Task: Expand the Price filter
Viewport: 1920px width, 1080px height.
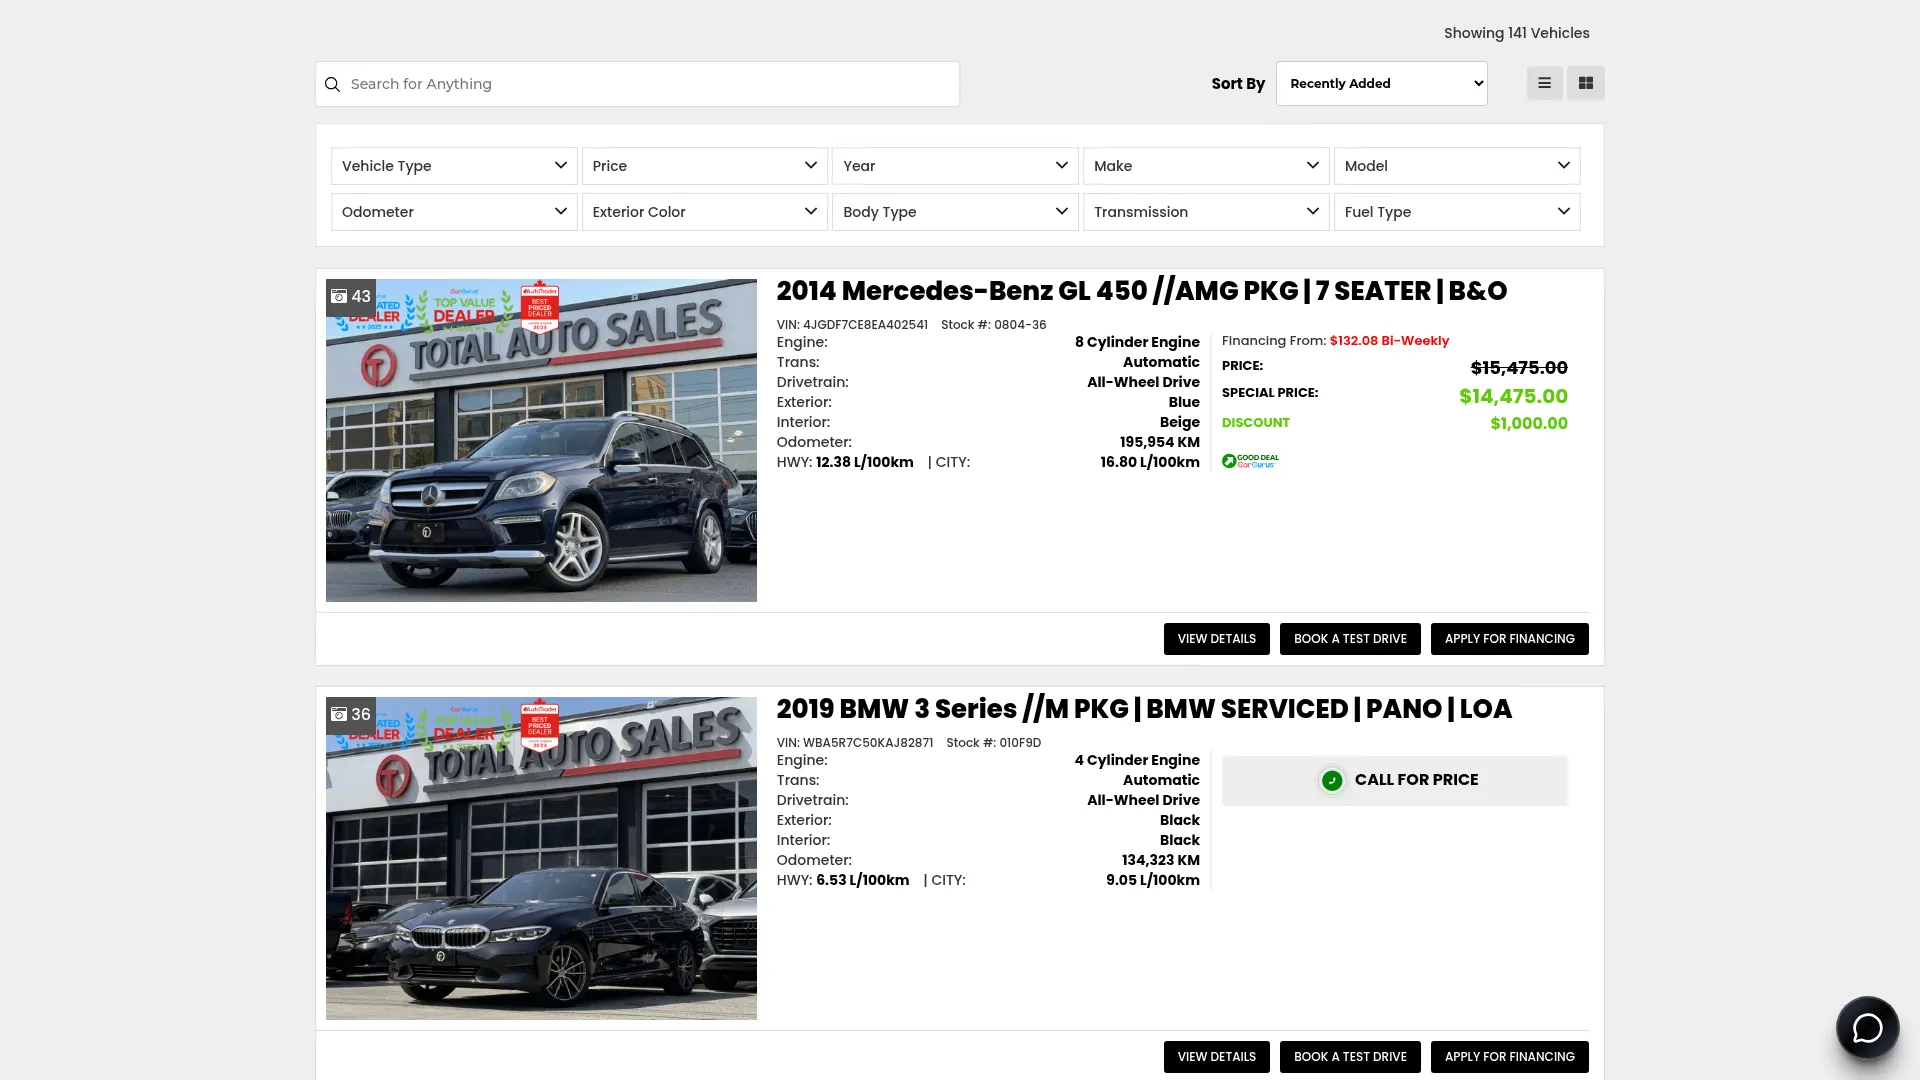Action: [705, 166]
